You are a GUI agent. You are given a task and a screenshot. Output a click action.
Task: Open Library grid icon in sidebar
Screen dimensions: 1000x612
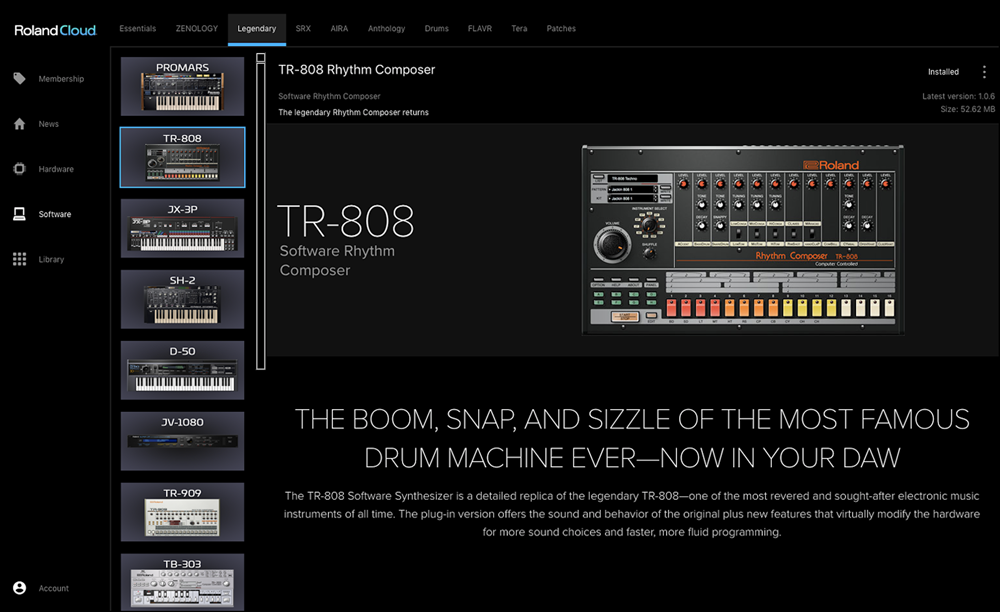[20, 259]
